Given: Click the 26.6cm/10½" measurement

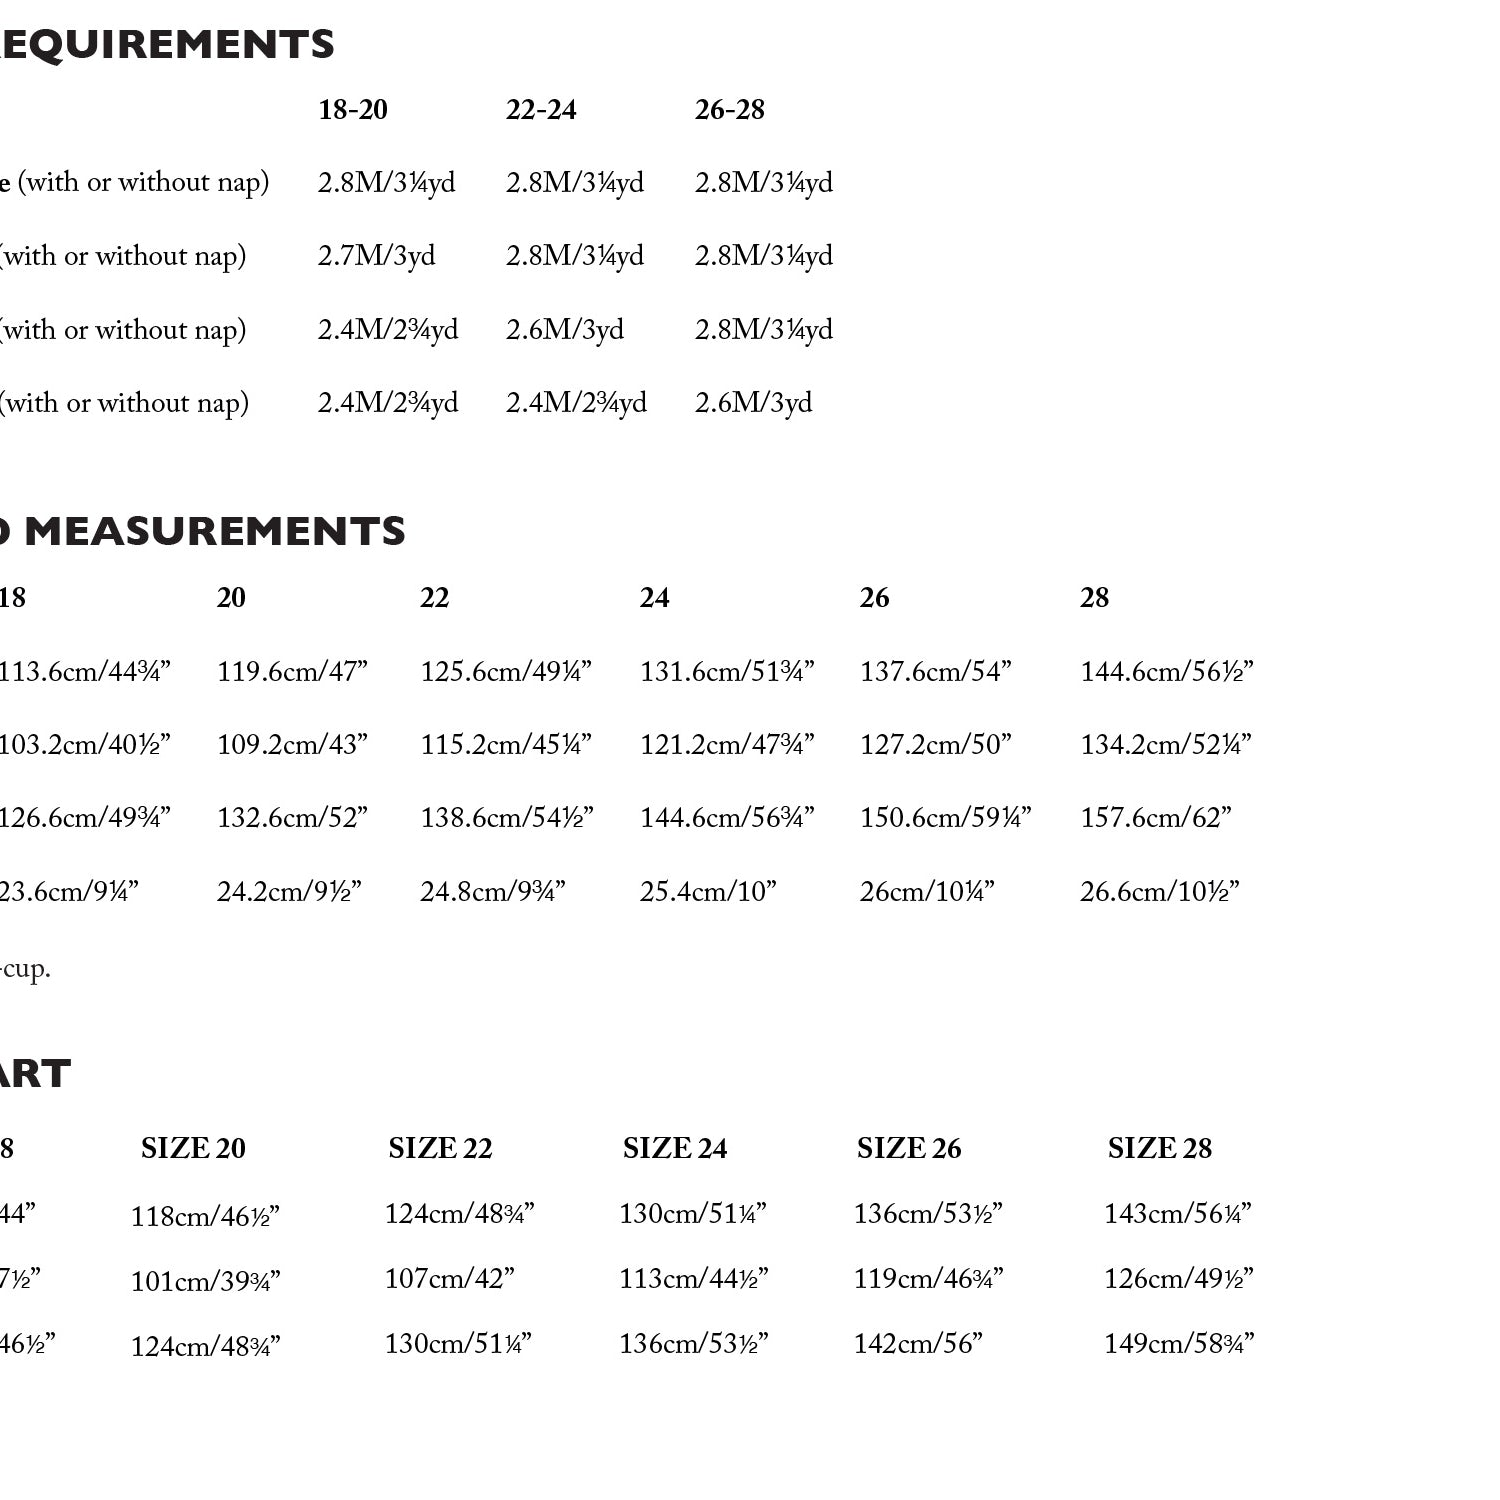Looking at the screenshot, I should (x=1160, y=891).
